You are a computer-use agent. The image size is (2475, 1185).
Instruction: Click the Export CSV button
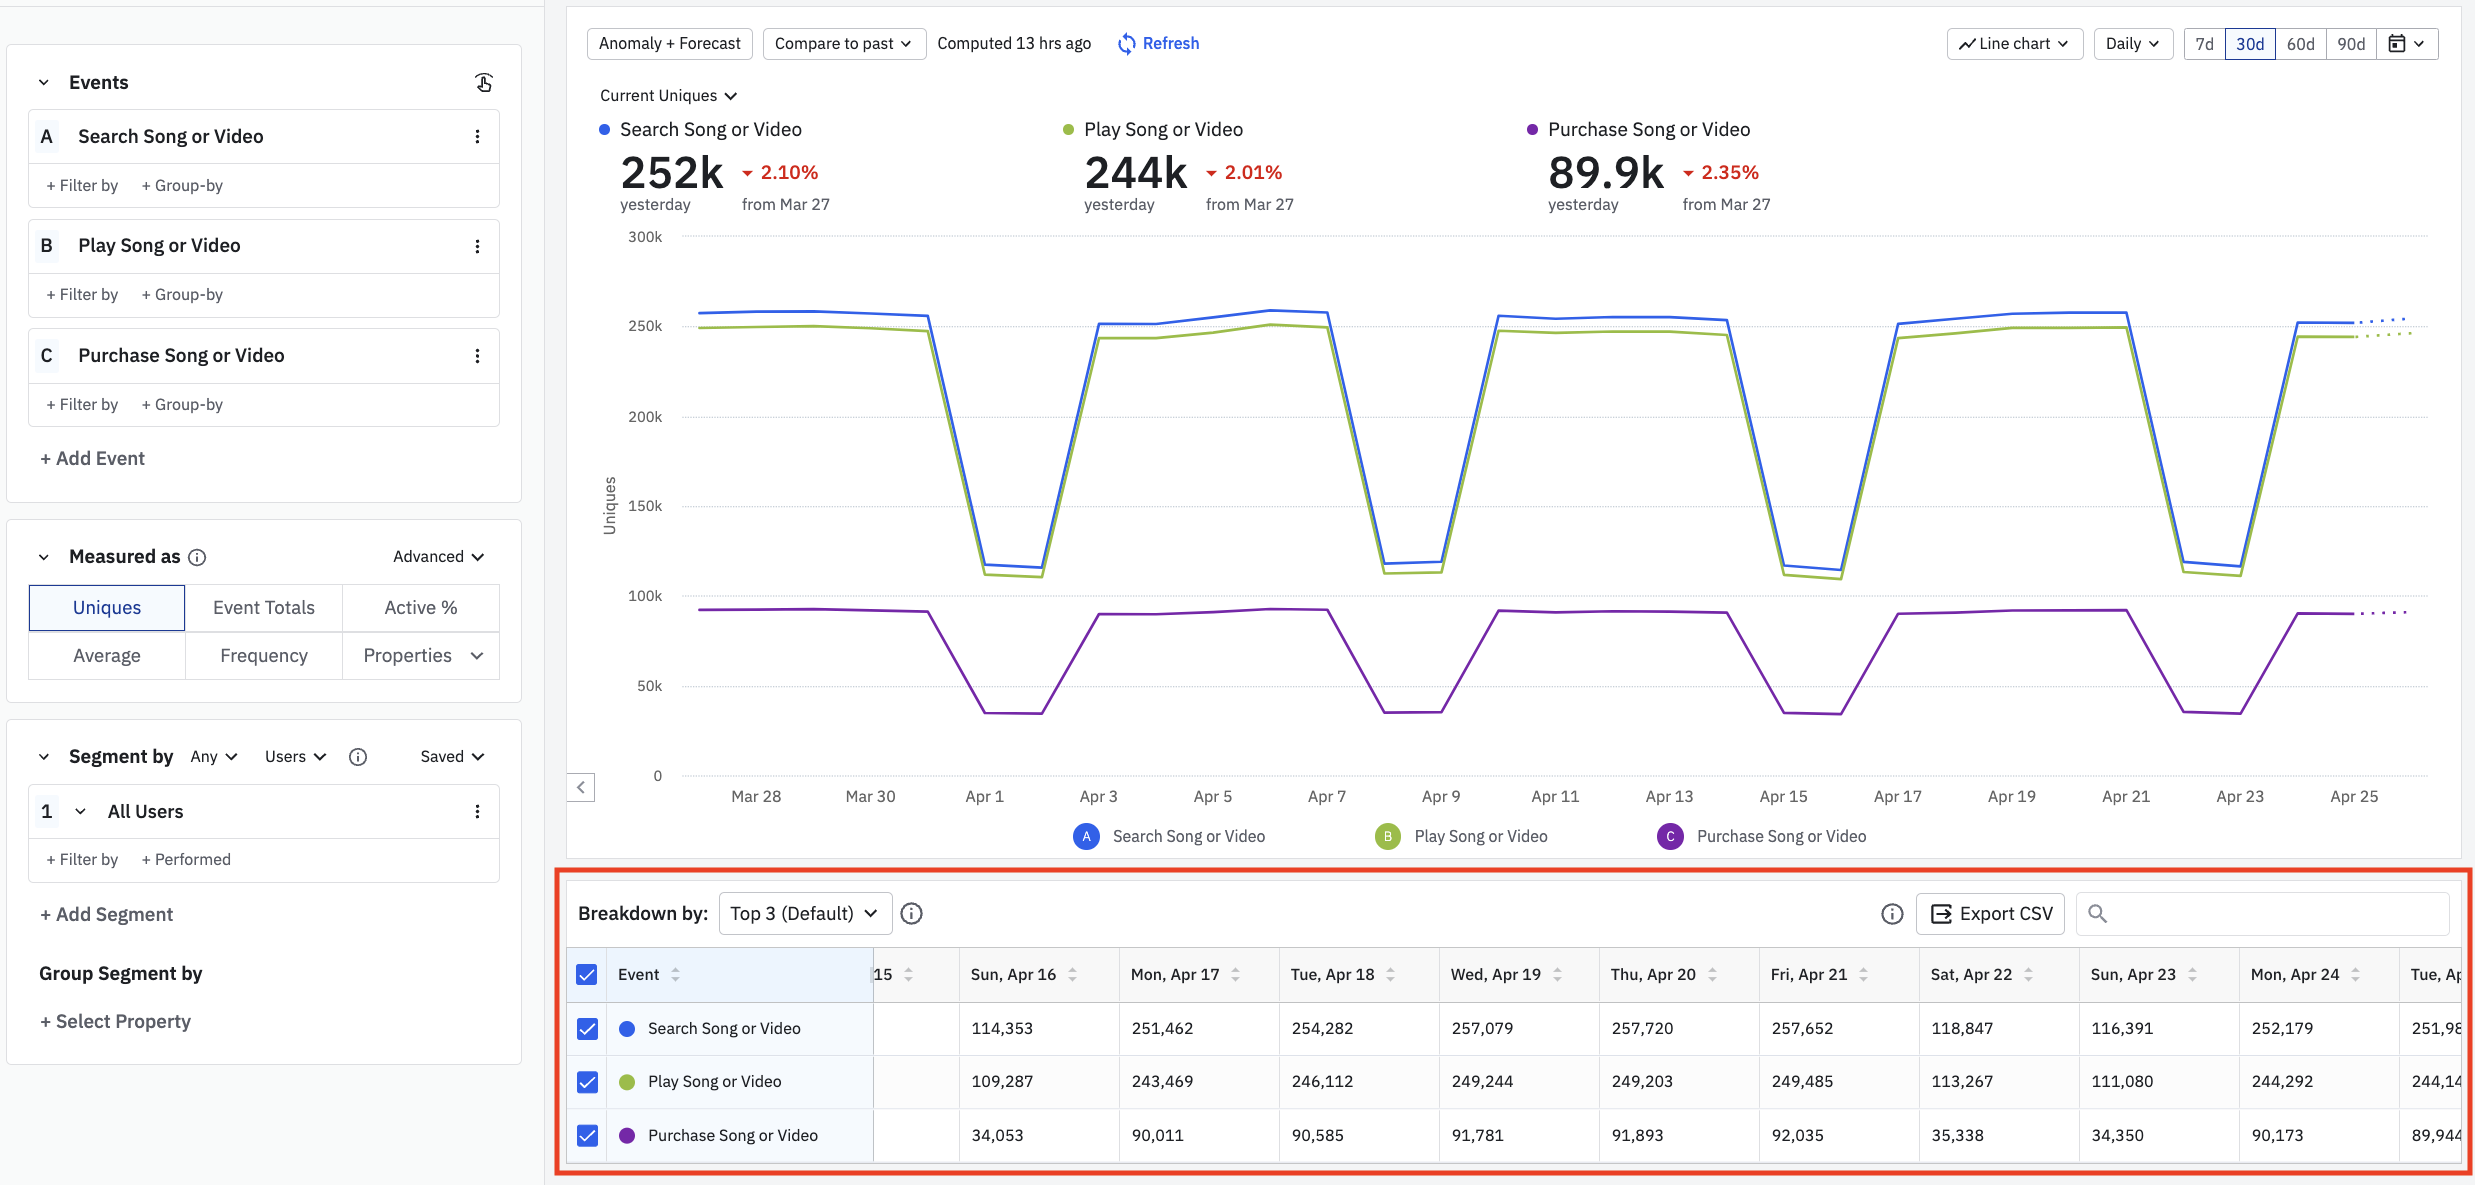pyautogui.click(x=1990, y=914)
